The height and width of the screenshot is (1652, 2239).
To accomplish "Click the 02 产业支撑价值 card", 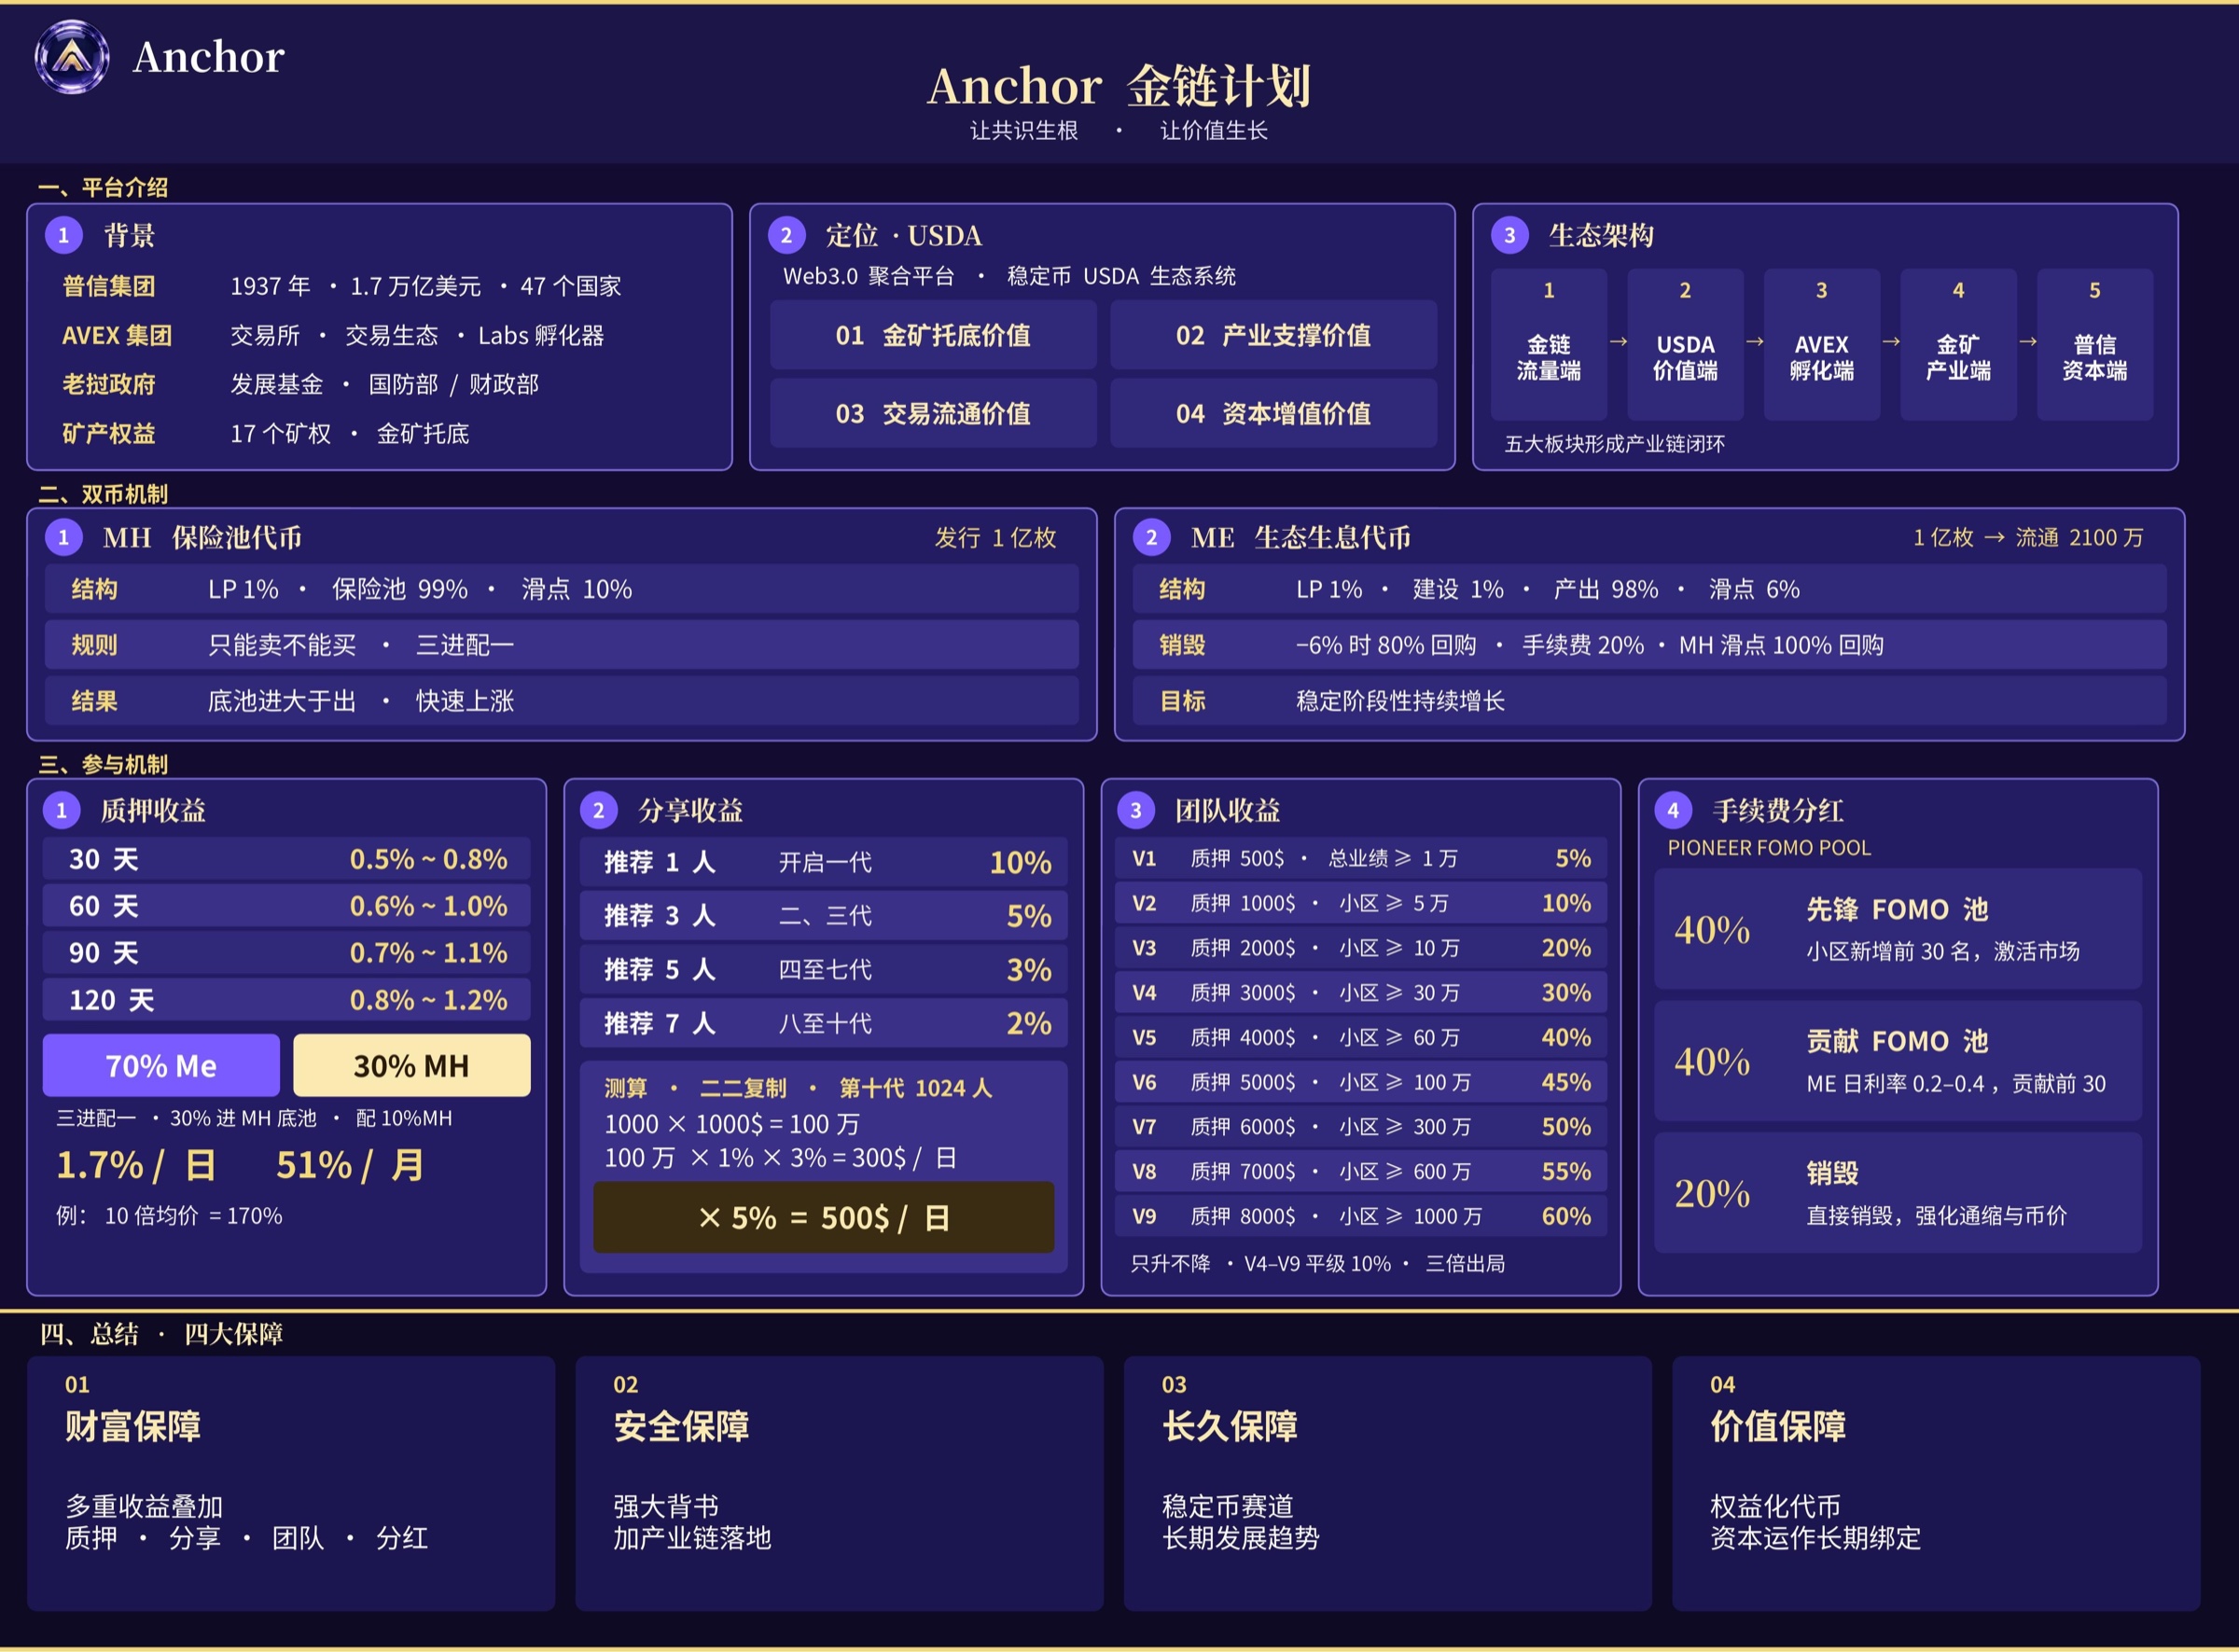I will 1273,335.
